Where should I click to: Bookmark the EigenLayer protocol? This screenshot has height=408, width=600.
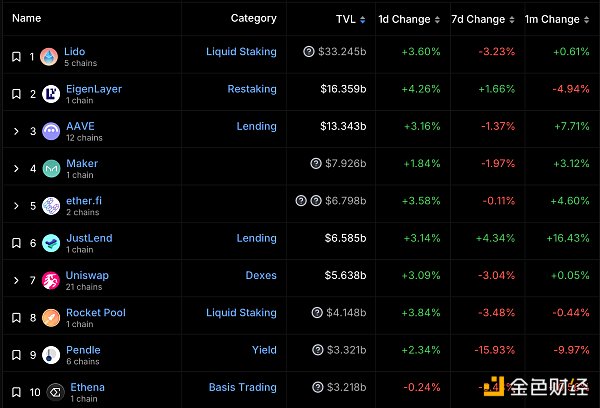(16, 94)
